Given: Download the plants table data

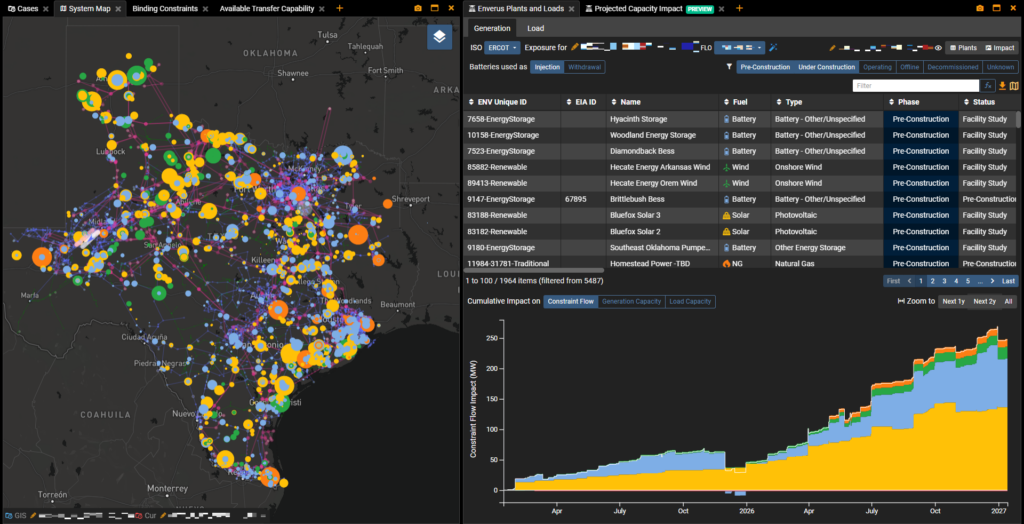Looking at the screenshot, I should pyautogui.click(x=1002, y=86).
